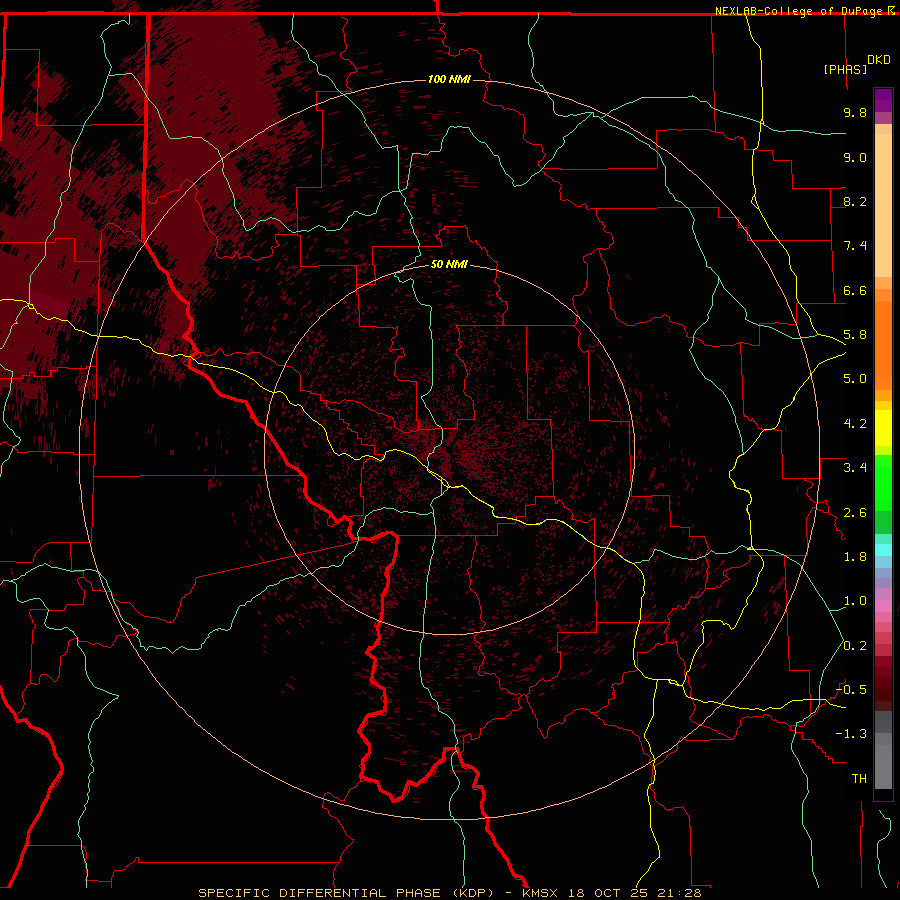
Task: Click the 9.8 value on the color scale
Action: [855, 112]
